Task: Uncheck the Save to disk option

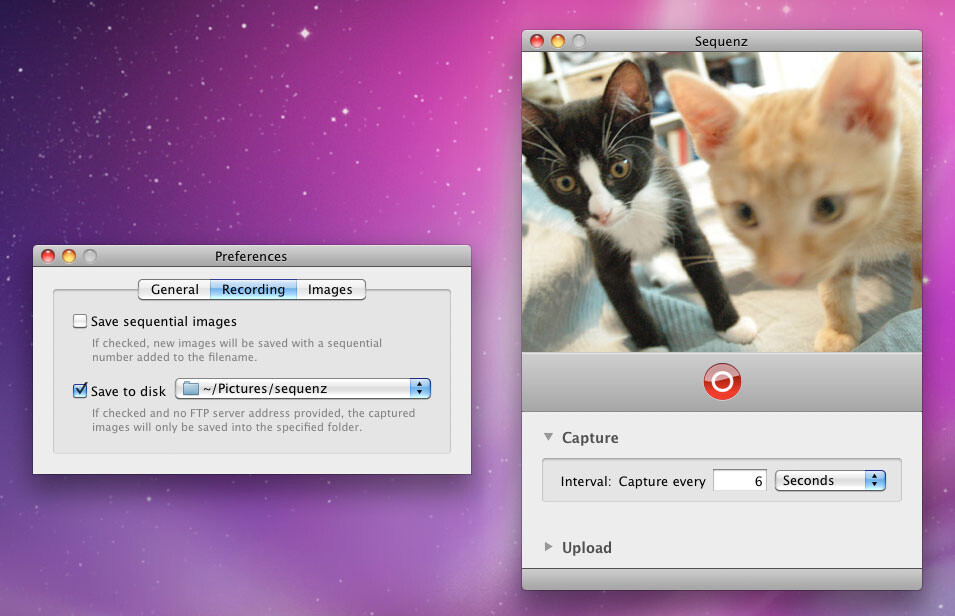Action: point(80,390)
